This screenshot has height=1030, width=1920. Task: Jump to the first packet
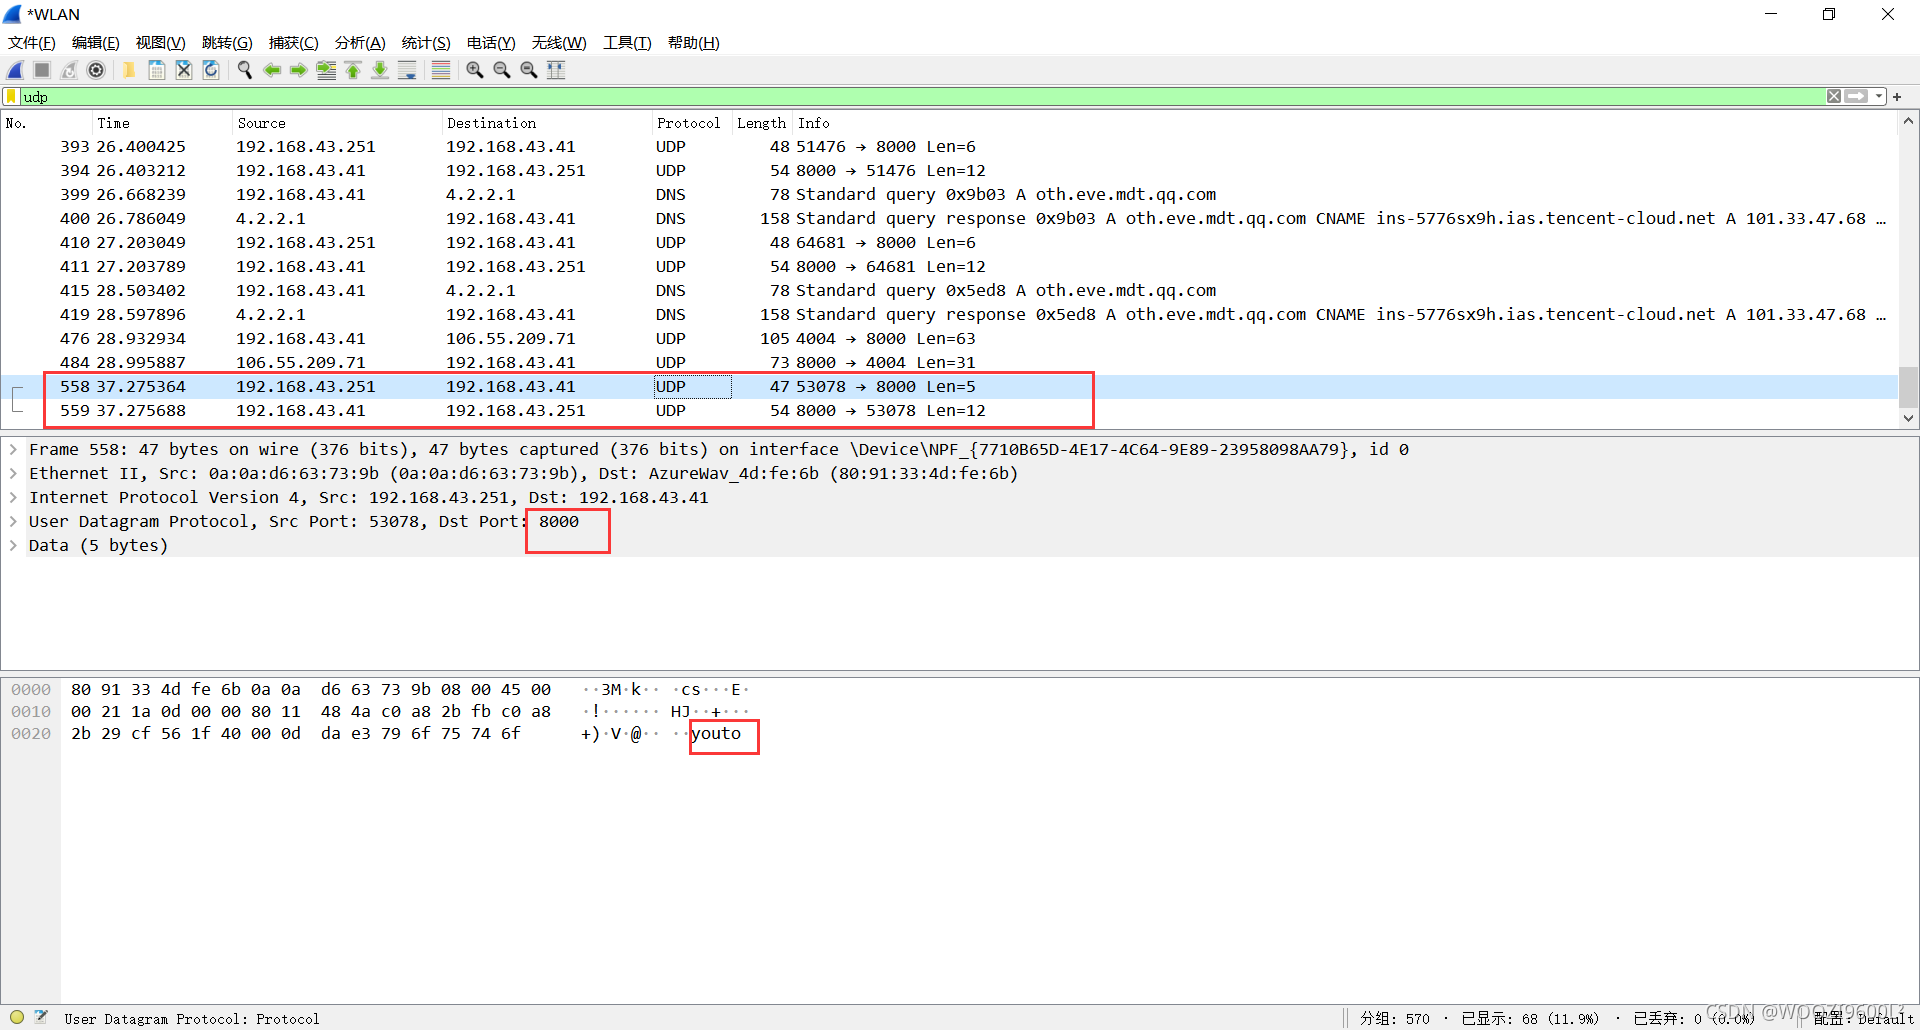(353, 70)
